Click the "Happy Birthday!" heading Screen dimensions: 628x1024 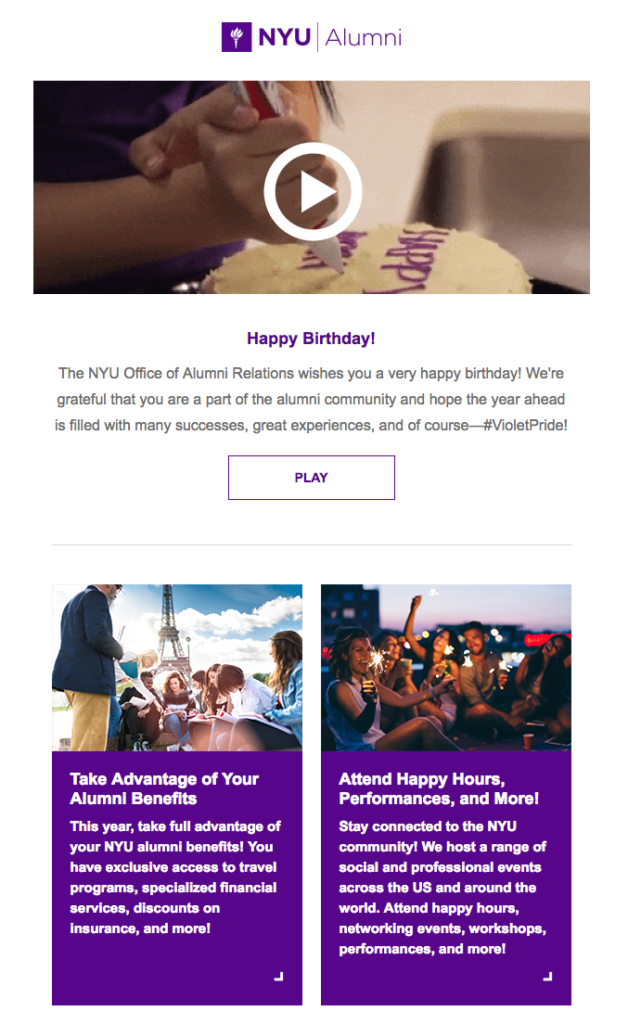pyautogui.click(x=311, y=339)
